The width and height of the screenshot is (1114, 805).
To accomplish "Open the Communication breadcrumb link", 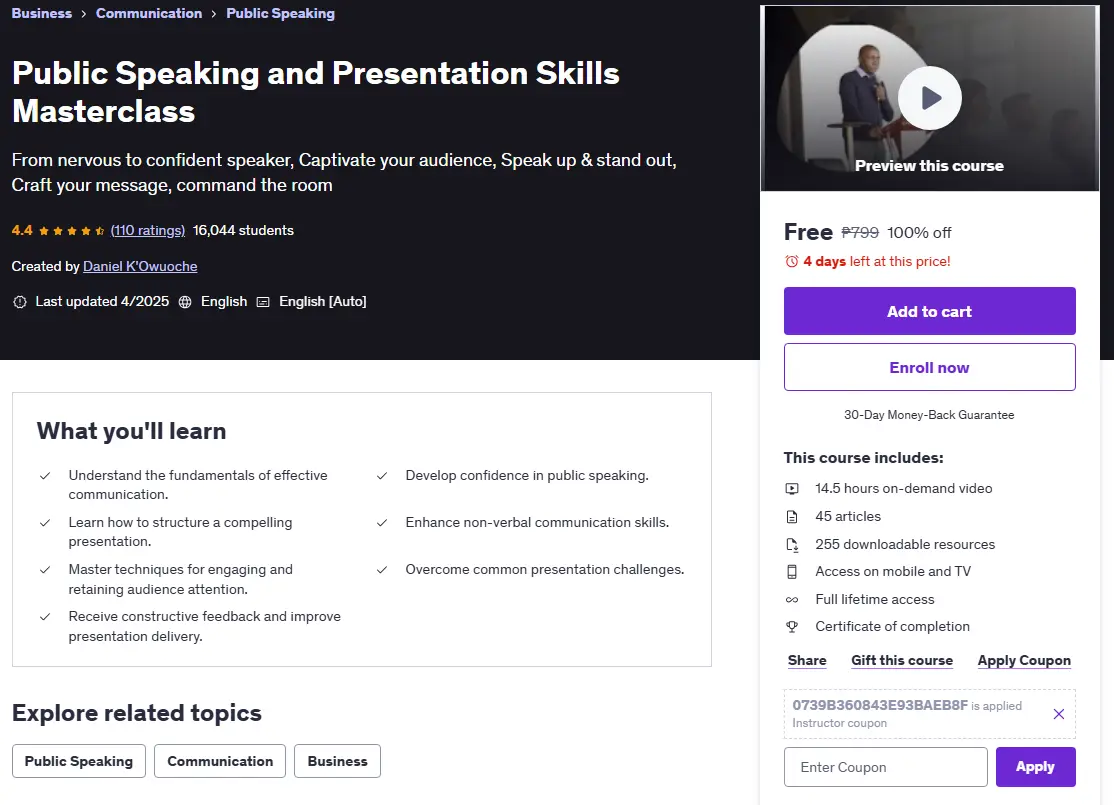I will tap(149, 13).
